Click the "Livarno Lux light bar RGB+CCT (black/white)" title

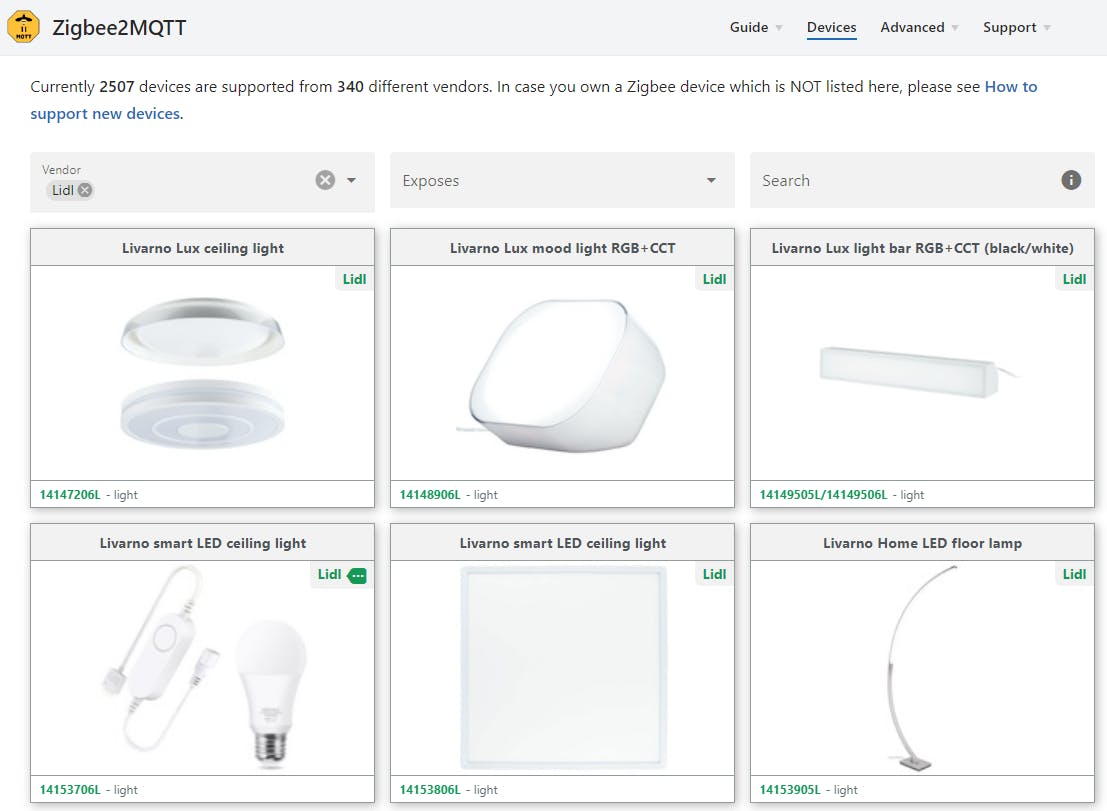[922, 248]
